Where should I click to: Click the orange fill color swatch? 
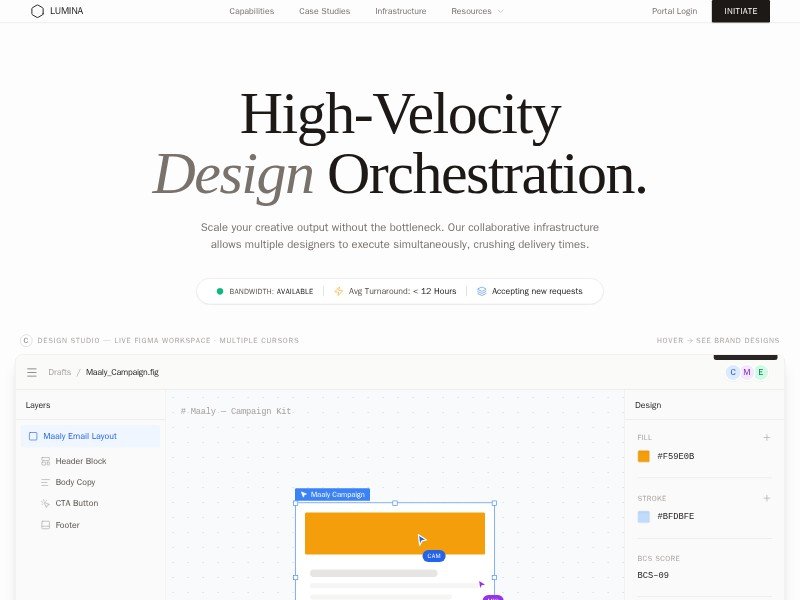(644, 456)
